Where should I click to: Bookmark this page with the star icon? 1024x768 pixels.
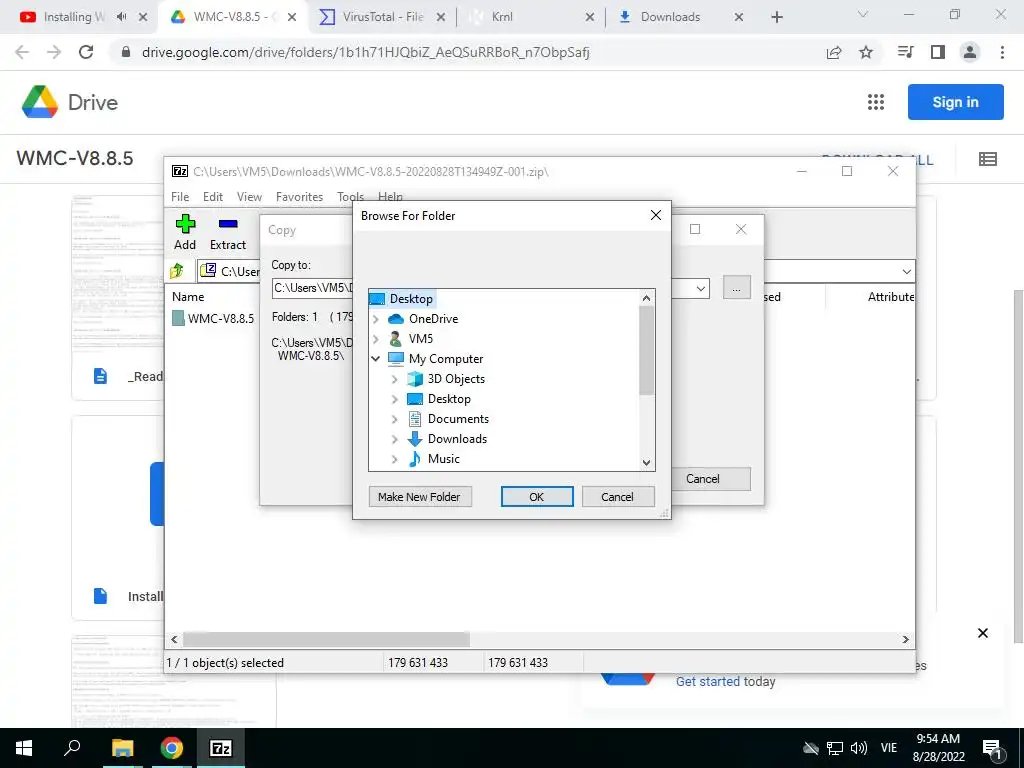[866, 52]
